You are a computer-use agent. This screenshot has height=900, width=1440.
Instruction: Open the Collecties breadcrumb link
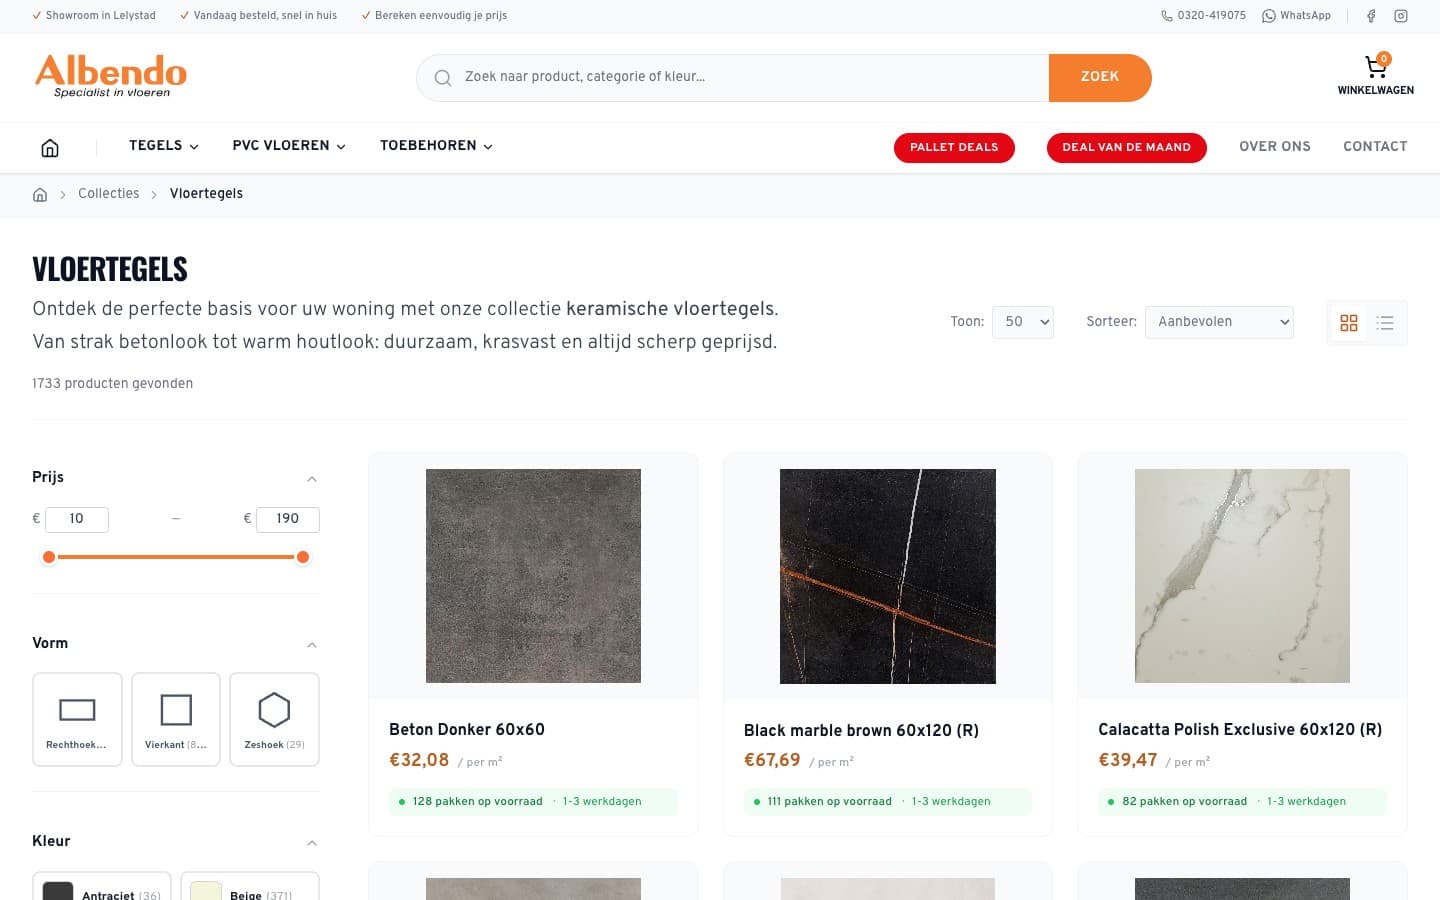click(x=108, y=194)
